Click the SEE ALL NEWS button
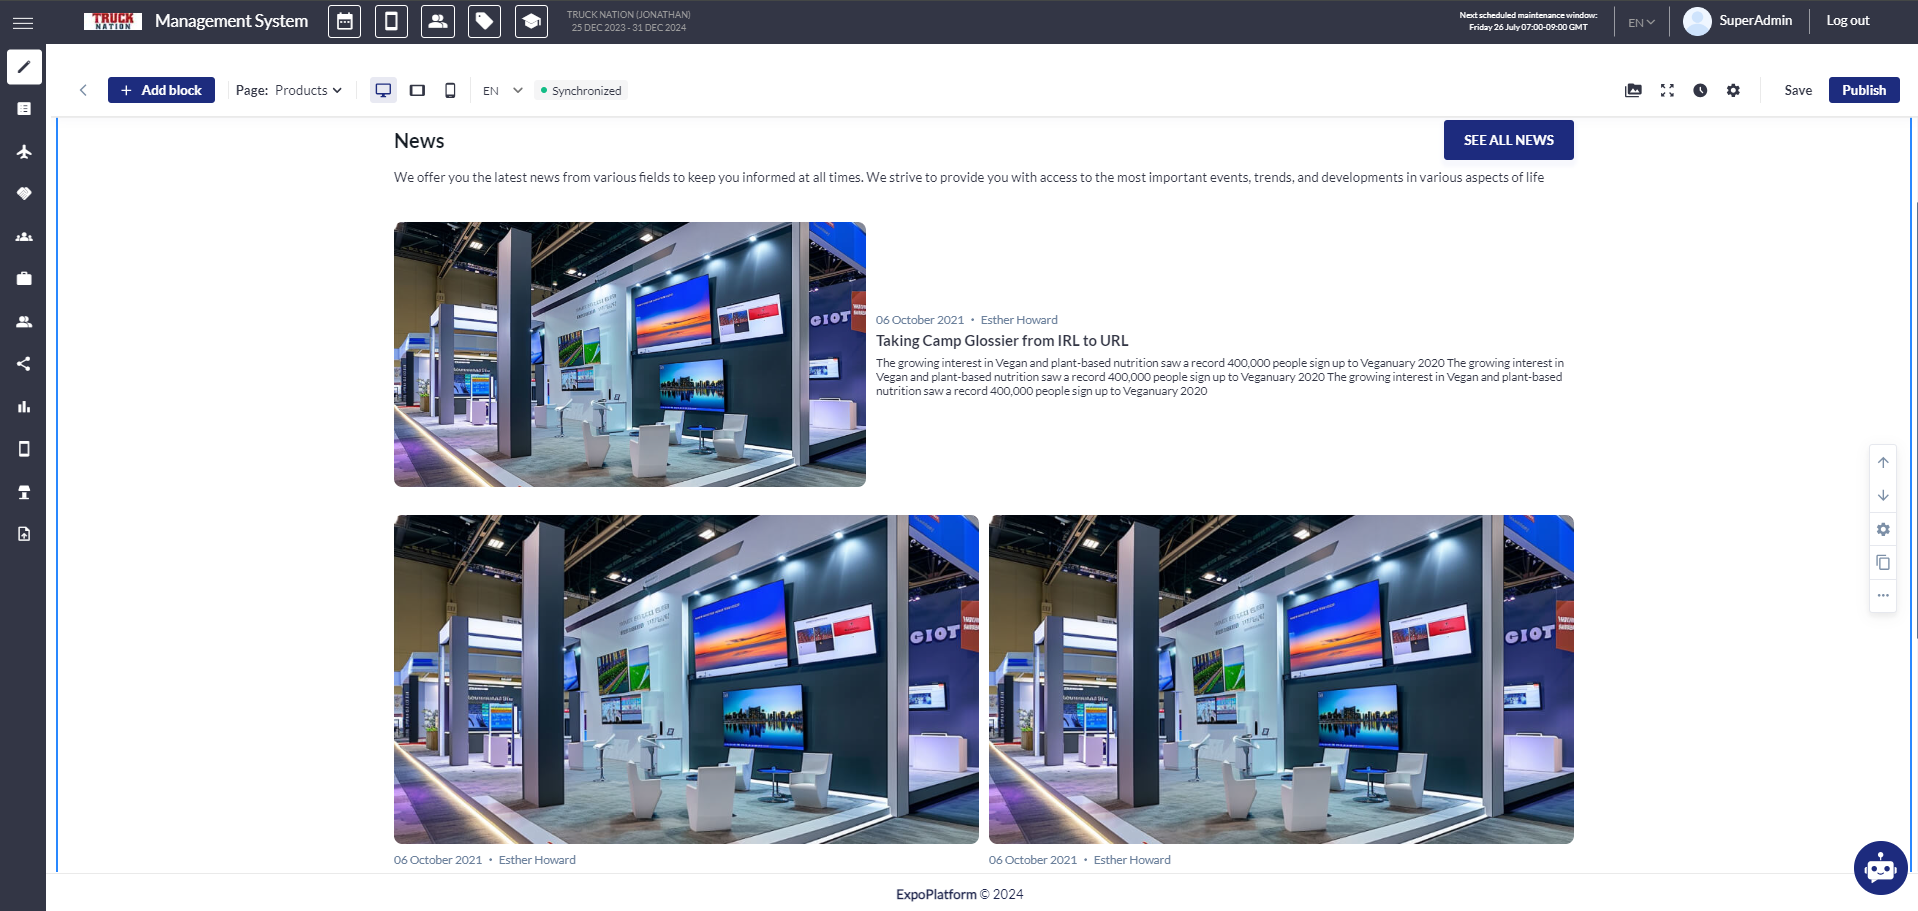The image size is (1918, 911). tap(1508, 140)
